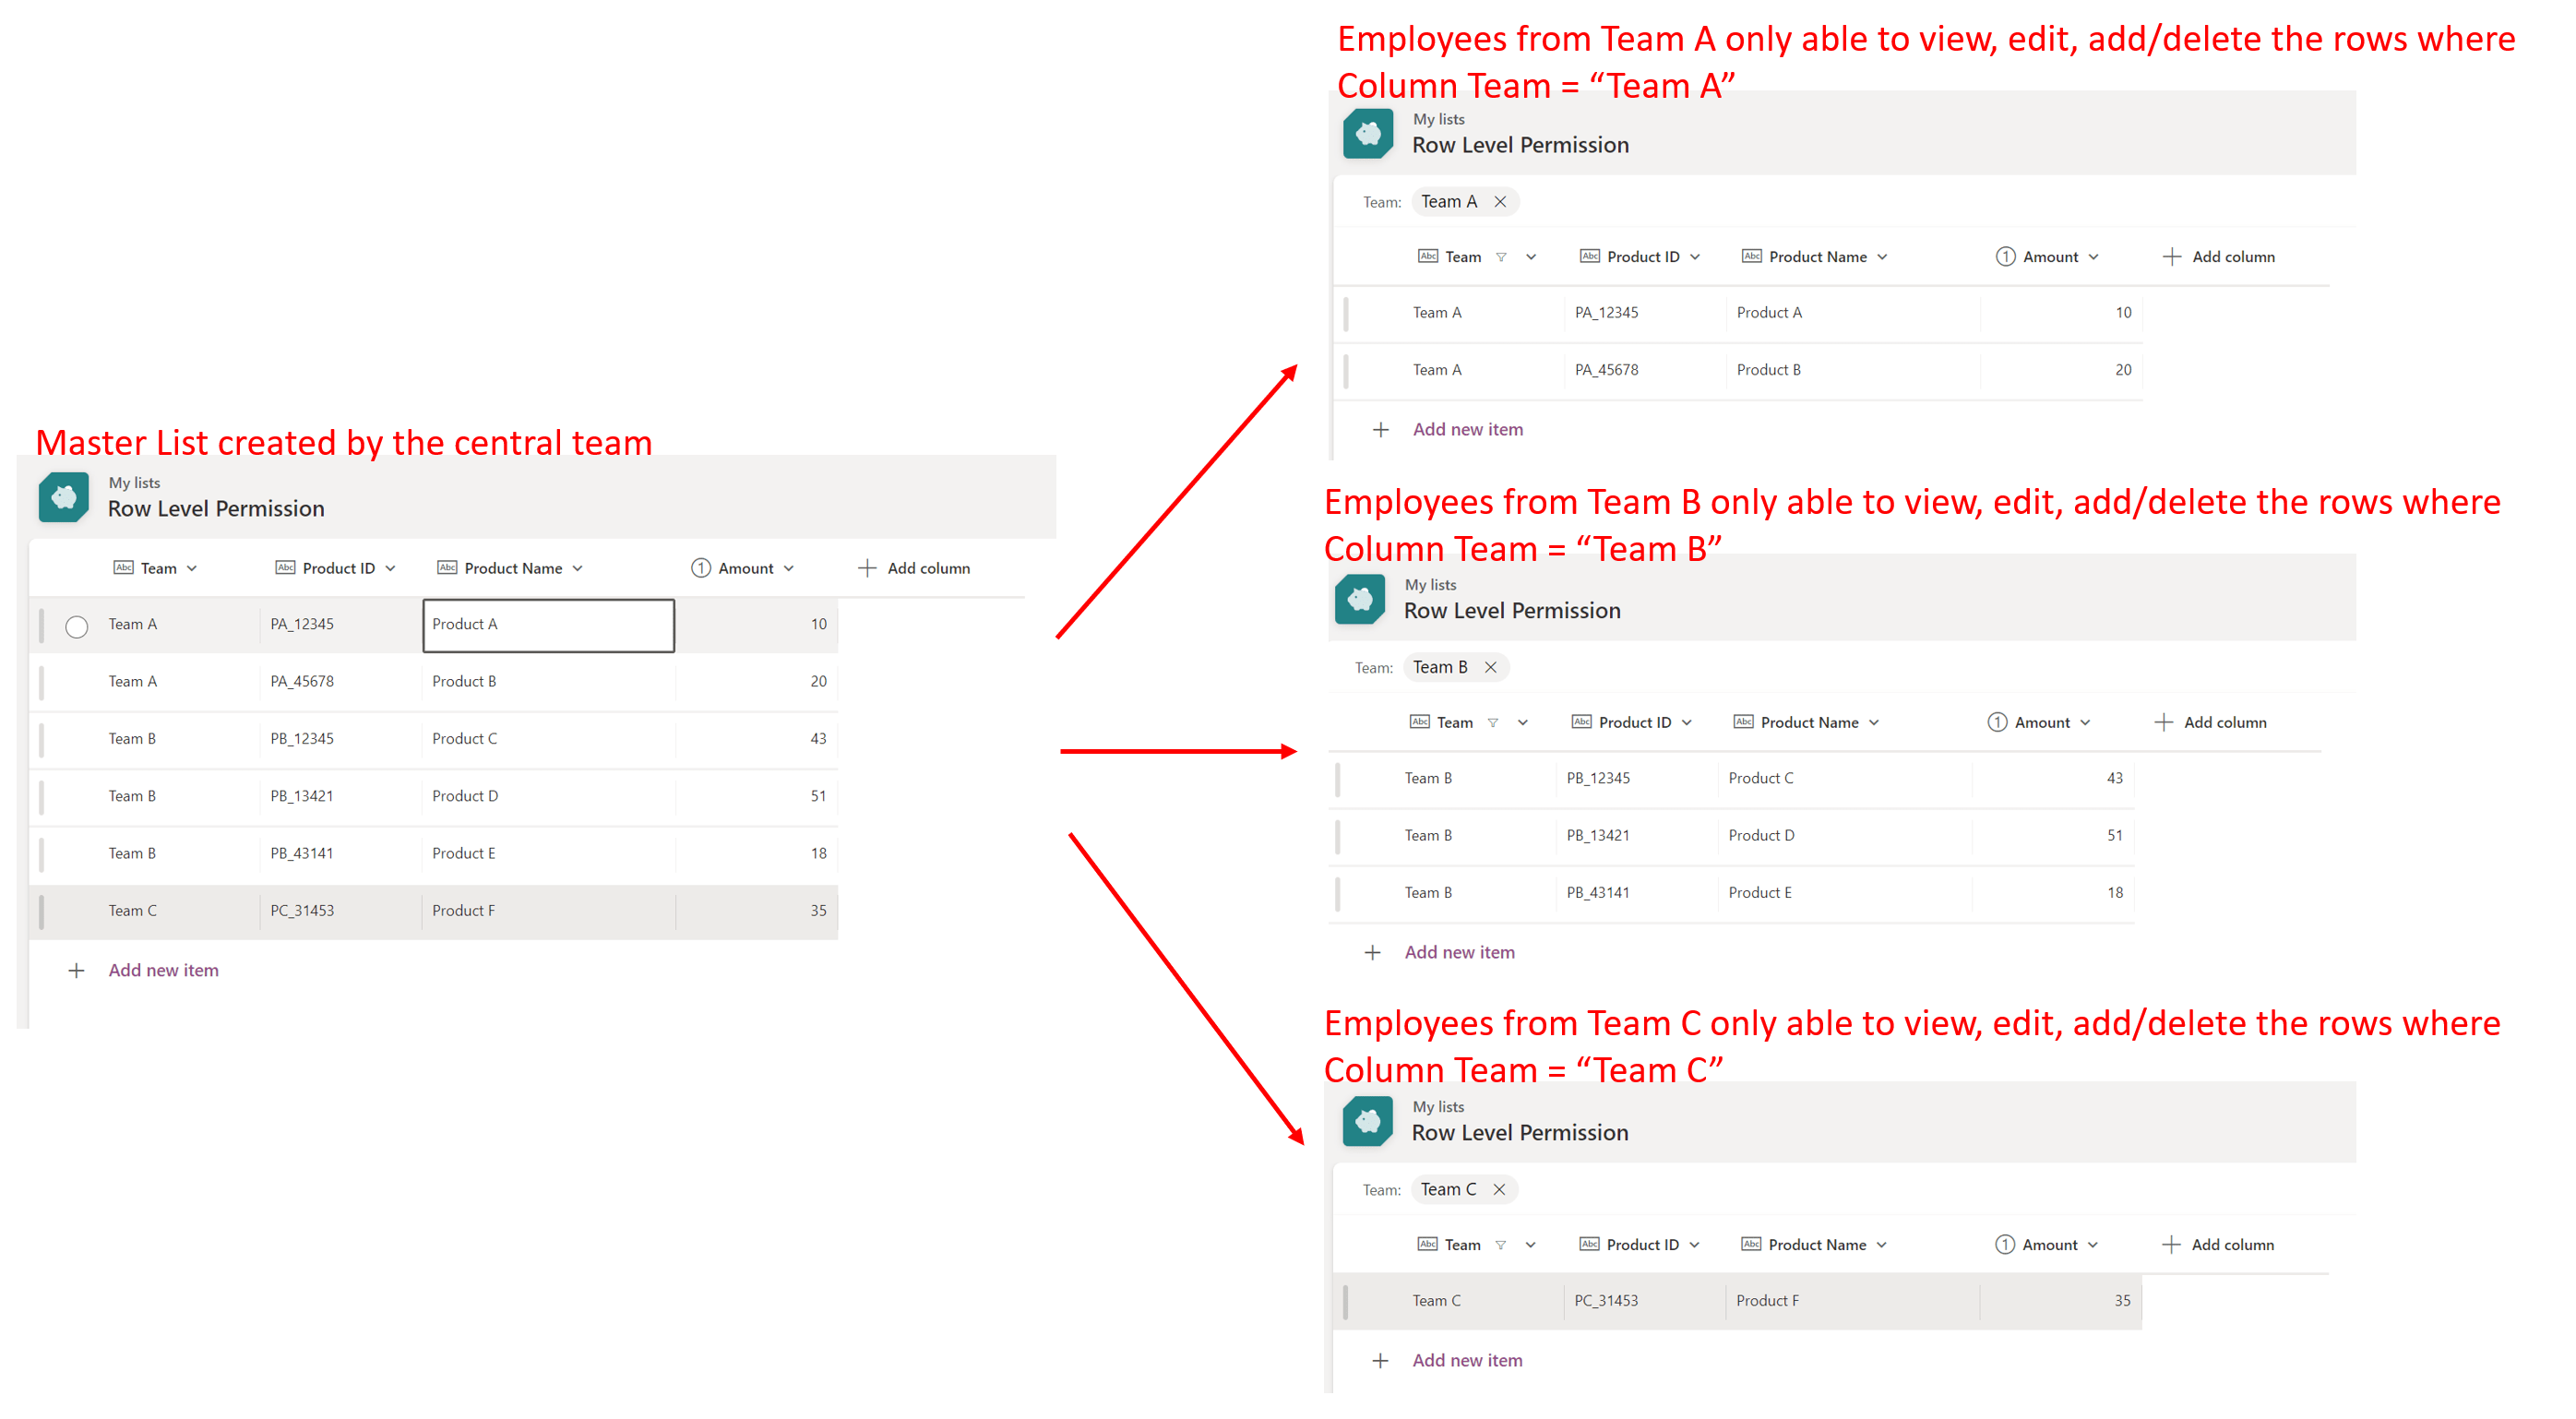Dismiss the Team C filter chip
Image resolution: width=2576 pixels, height=1419 pixels.
1499,1189
